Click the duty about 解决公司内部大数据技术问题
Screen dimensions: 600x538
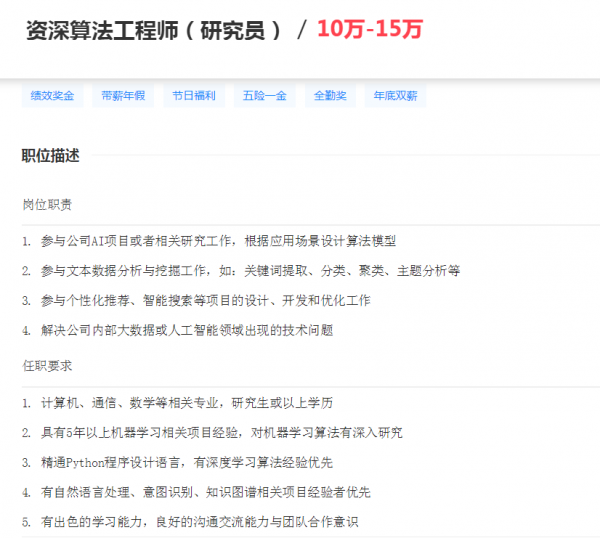click(187, 330)
